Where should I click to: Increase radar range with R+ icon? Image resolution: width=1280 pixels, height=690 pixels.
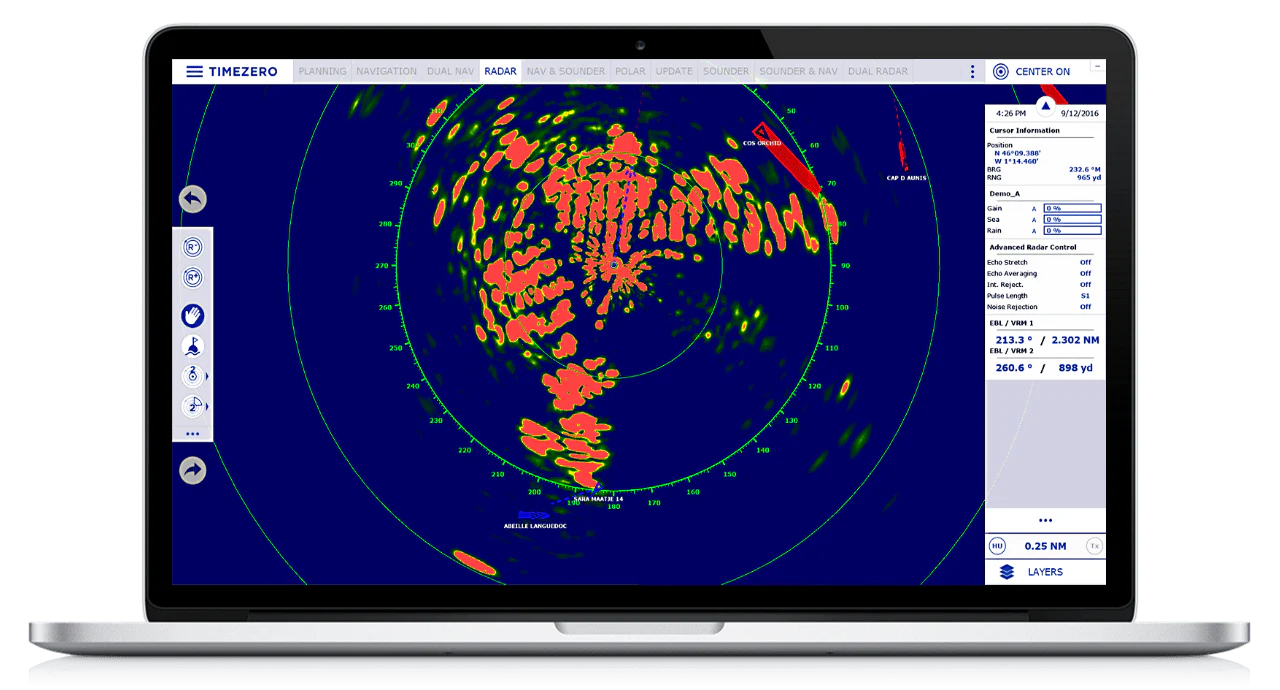point(193,278)
